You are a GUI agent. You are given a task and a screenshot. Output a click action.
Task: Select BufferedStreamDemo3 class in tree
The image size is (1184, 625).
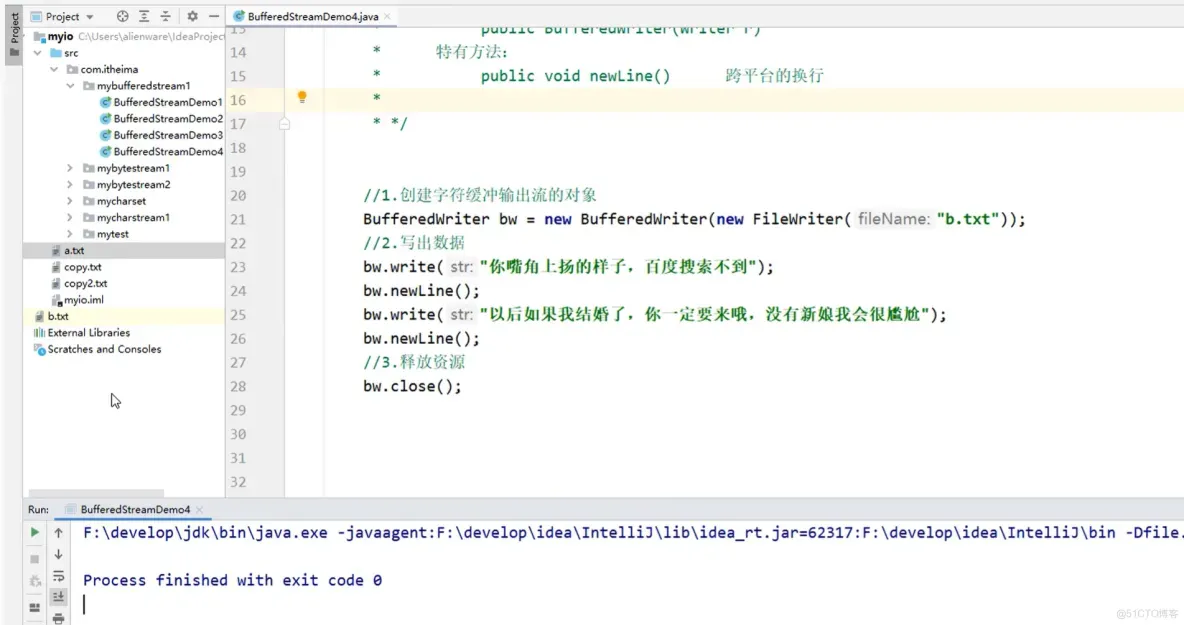[168, 135]
